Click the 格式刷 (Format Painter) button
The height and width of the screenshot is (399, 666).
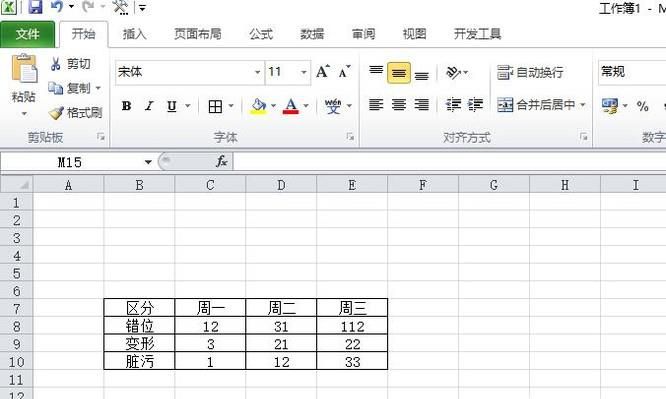pos(76,113)
